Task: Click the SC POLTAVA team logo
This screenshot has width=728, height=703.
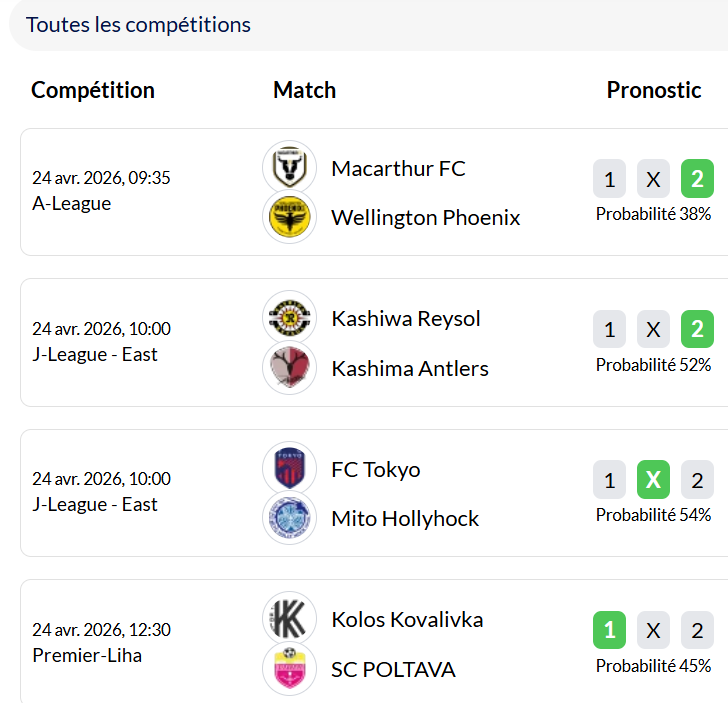Action: (x=289, y=669)
